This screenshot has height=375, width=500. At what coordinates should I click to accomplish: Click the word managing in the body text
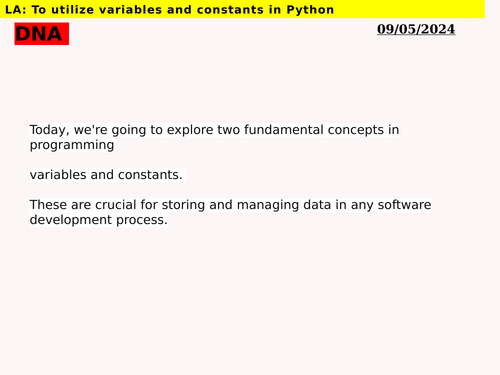coord(268,205)
